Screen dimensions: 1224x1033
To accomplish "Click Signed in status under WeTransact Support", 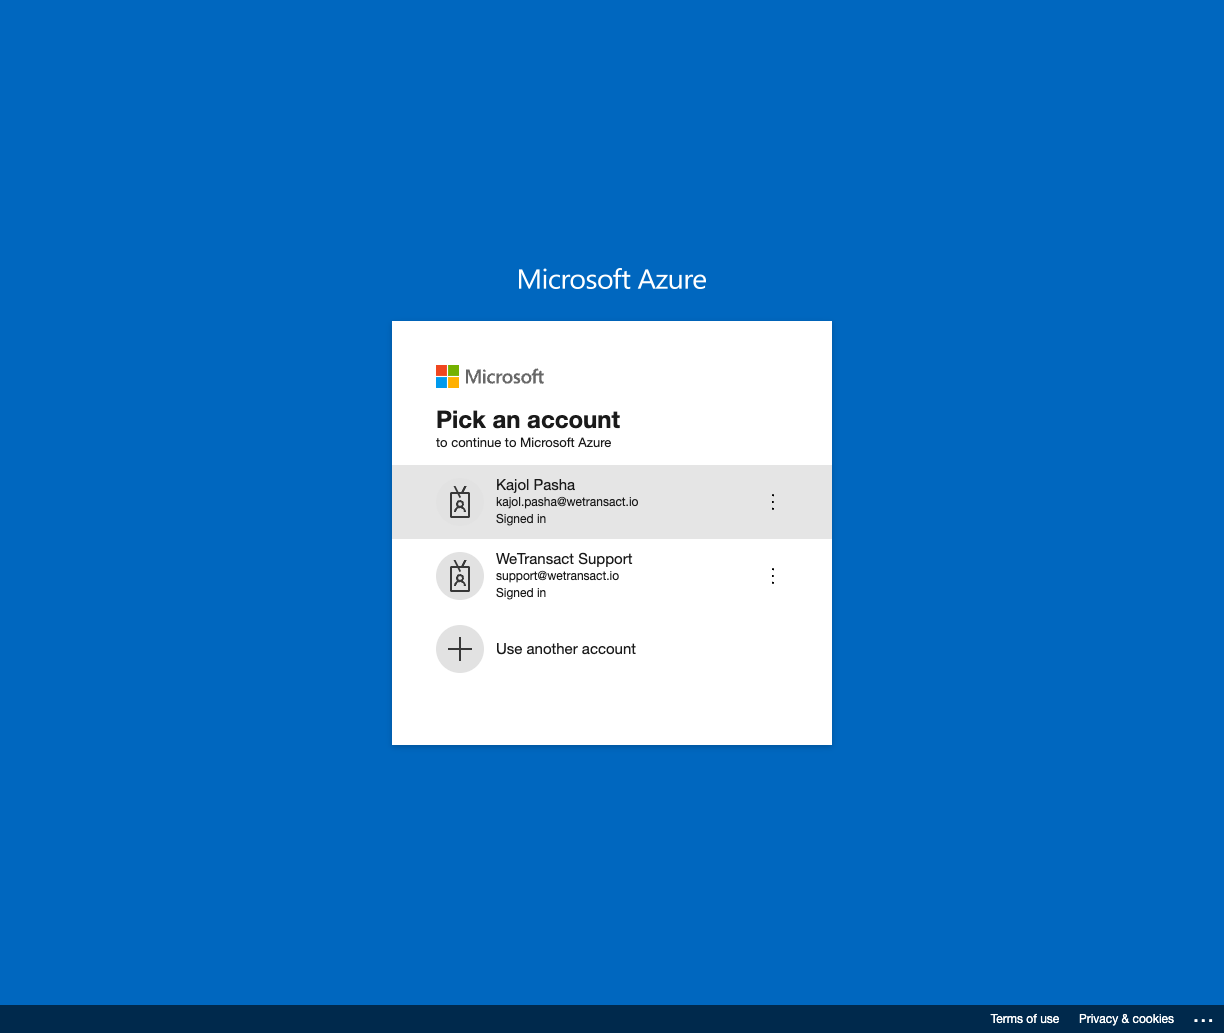I will (521, 593).
